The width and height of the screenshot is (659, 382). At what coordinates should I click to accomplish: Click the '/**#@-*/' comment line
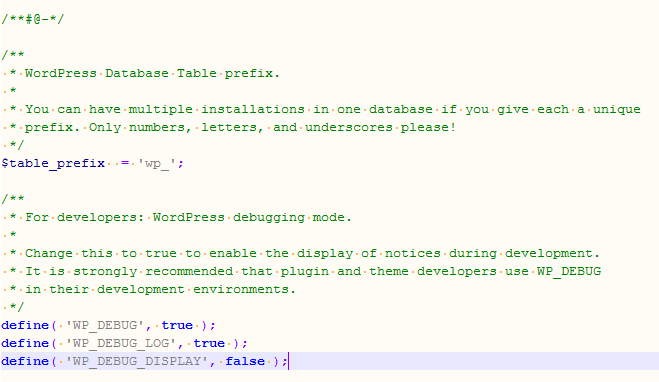[x=33, y=19]
